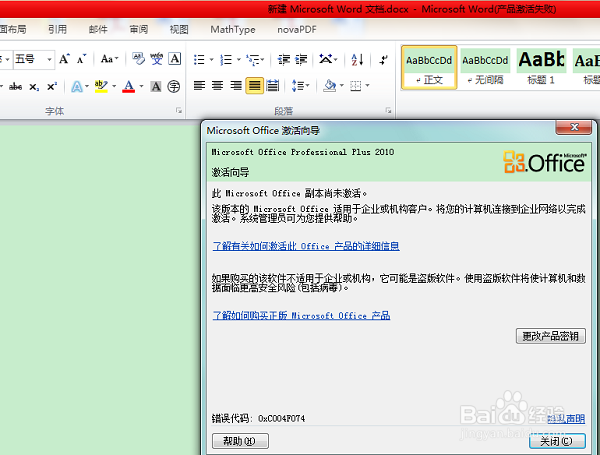Open the Shading dropdown arrow
The image size is (600, 455).
342,86
